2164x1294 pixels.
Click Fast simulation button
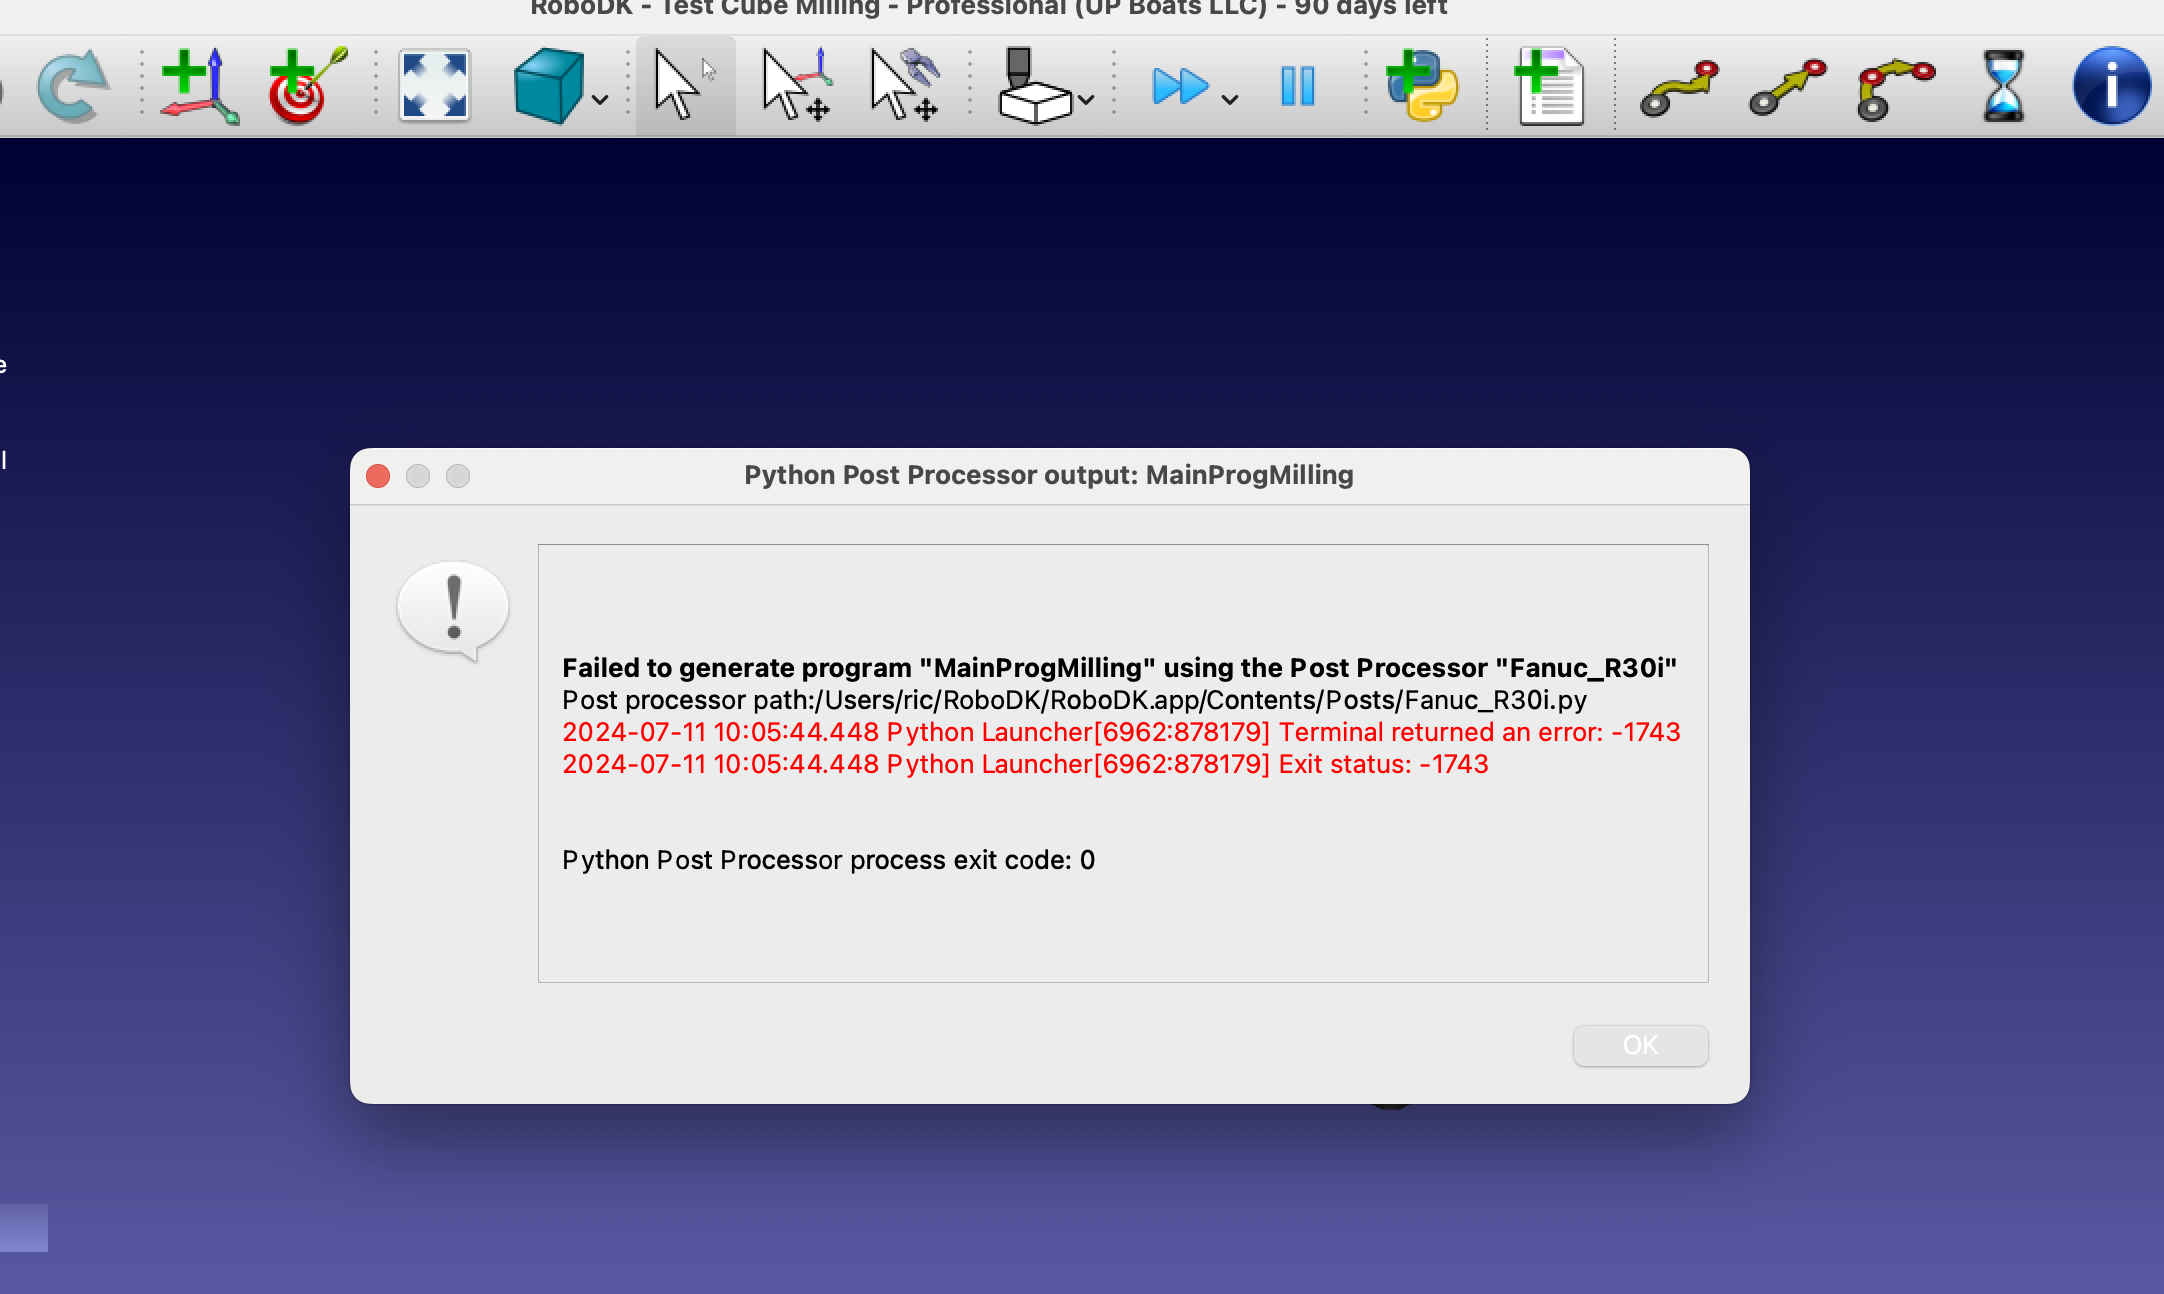coord(1180,86)
